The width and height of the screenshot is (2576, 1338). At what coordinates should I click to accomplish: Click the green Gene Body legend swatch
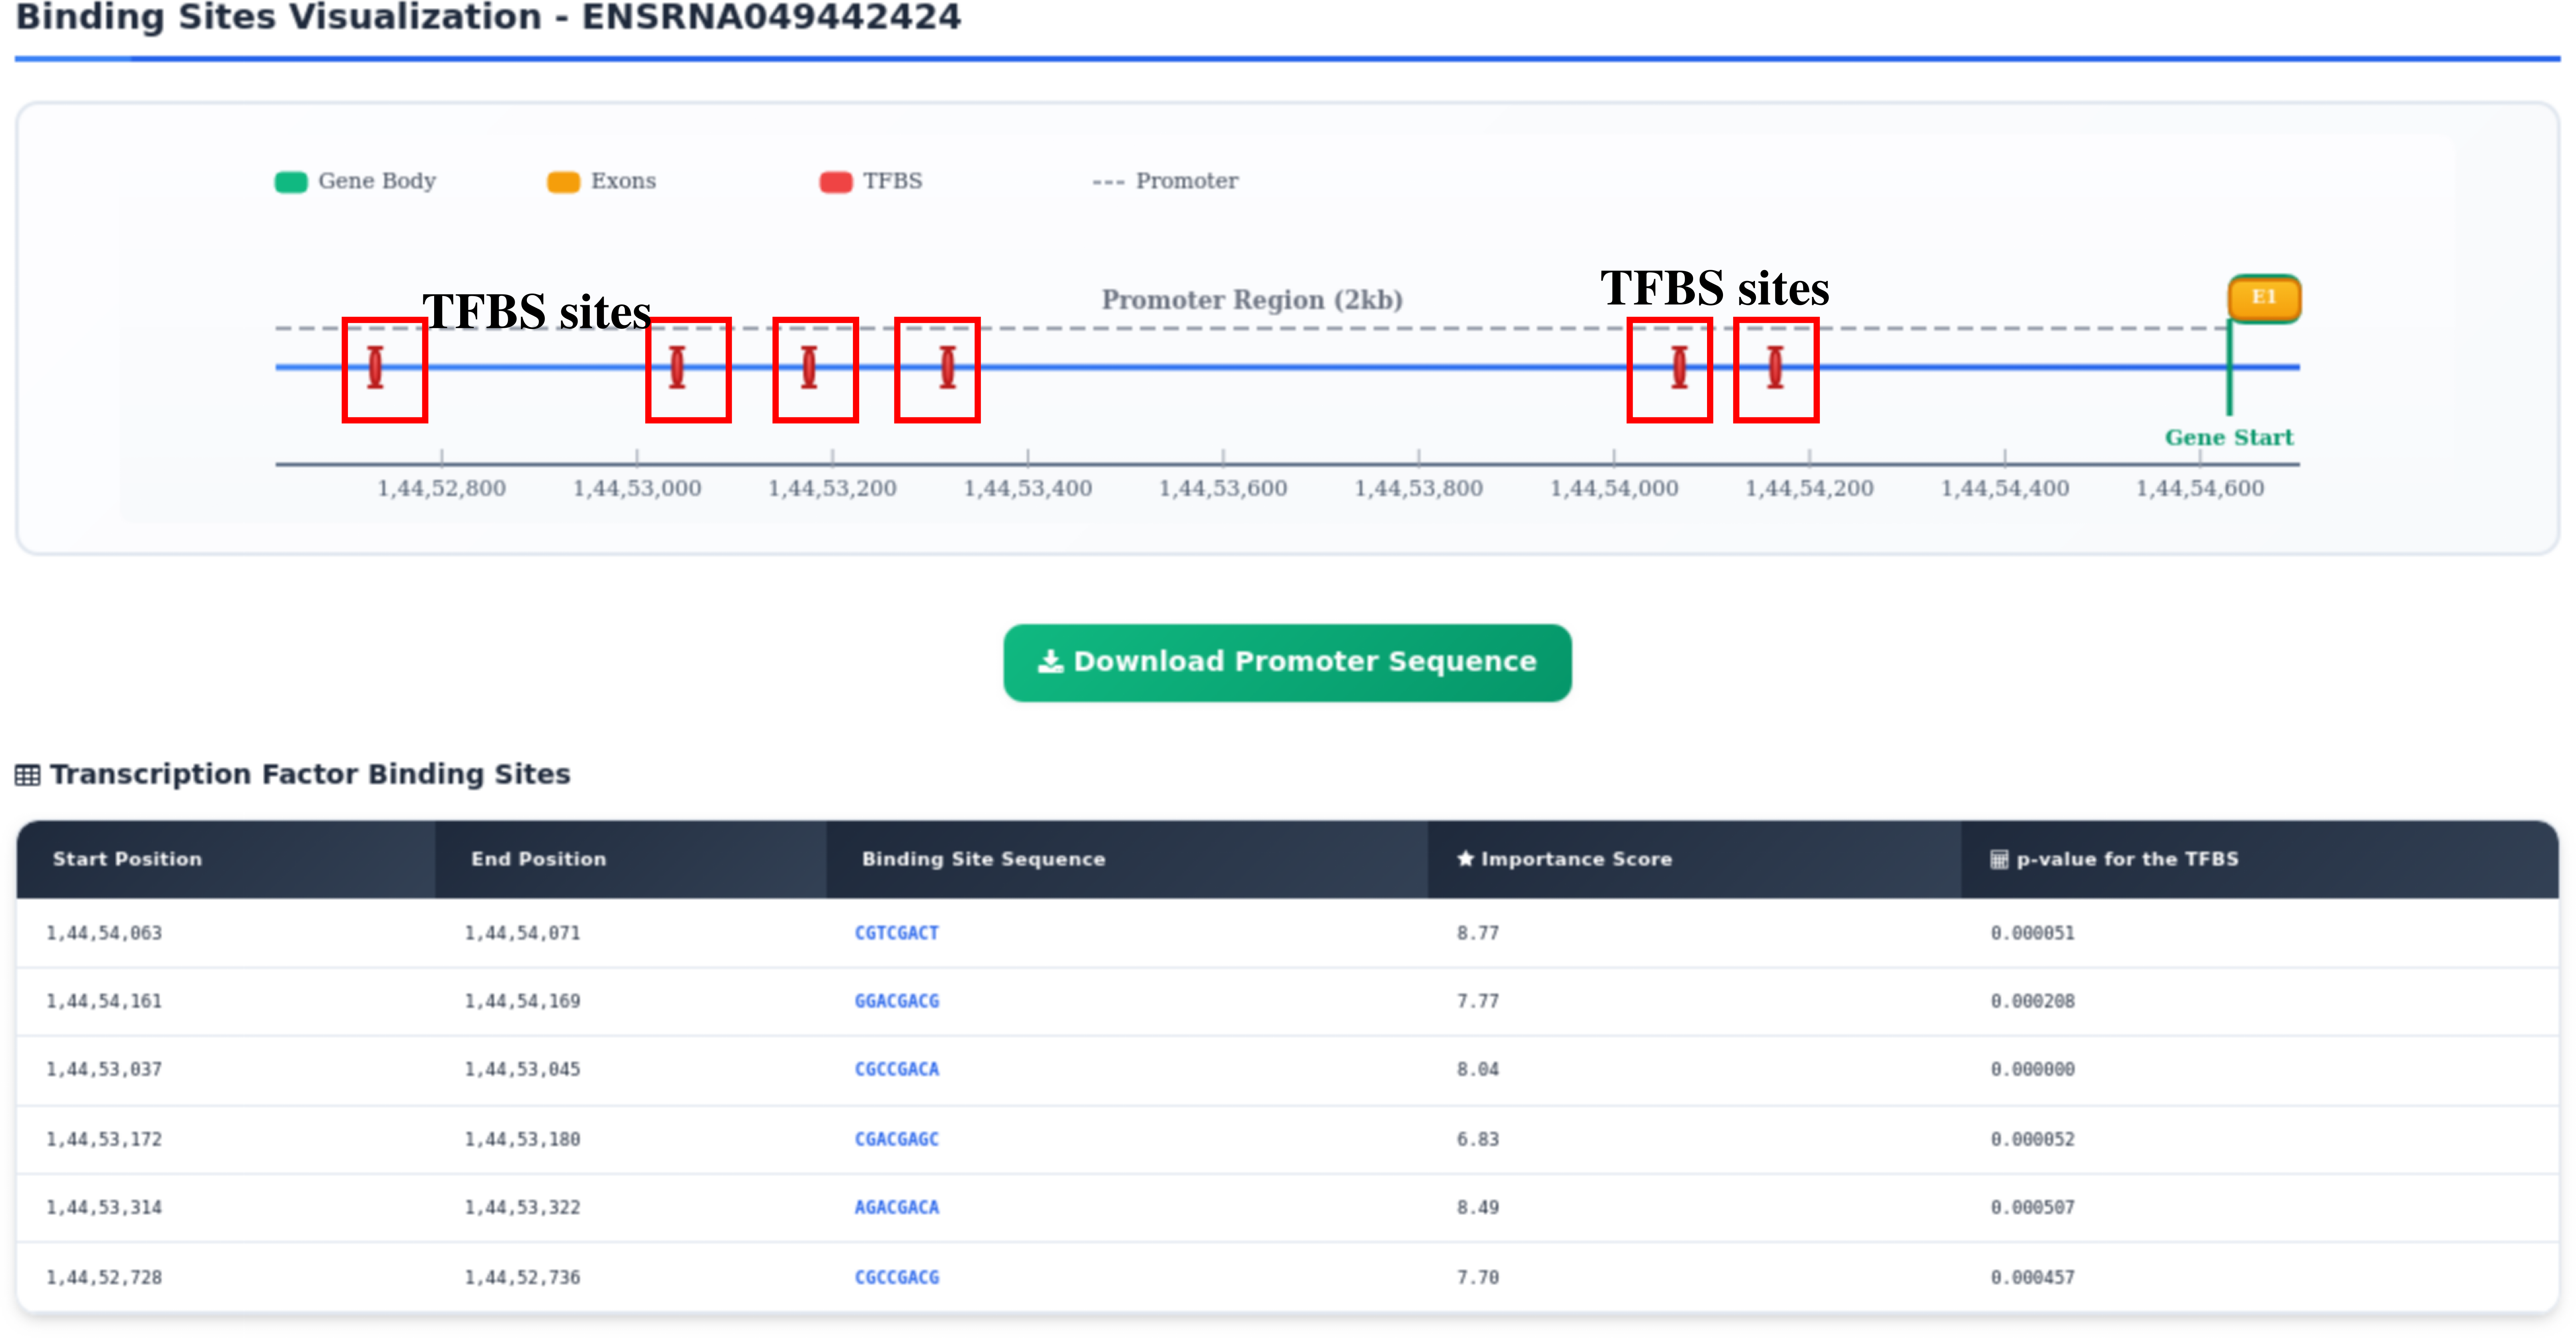(291, 182)
